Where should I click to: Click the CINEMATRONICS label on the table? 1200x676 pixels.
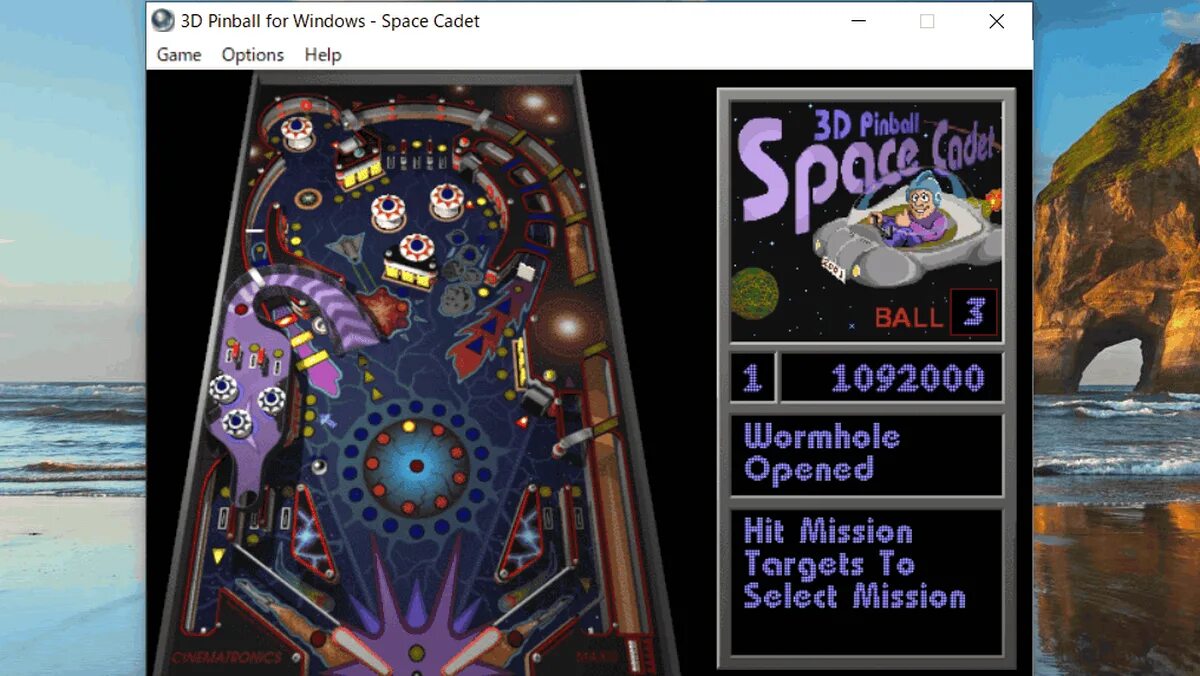[x=226, y=658]
